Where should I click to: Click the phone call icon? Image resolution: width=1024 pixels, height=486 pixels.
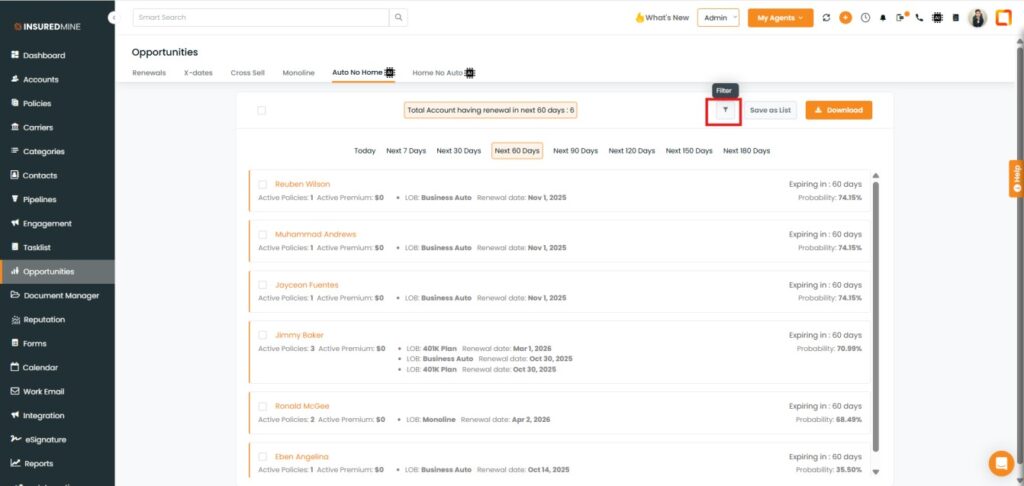point(919,18)
